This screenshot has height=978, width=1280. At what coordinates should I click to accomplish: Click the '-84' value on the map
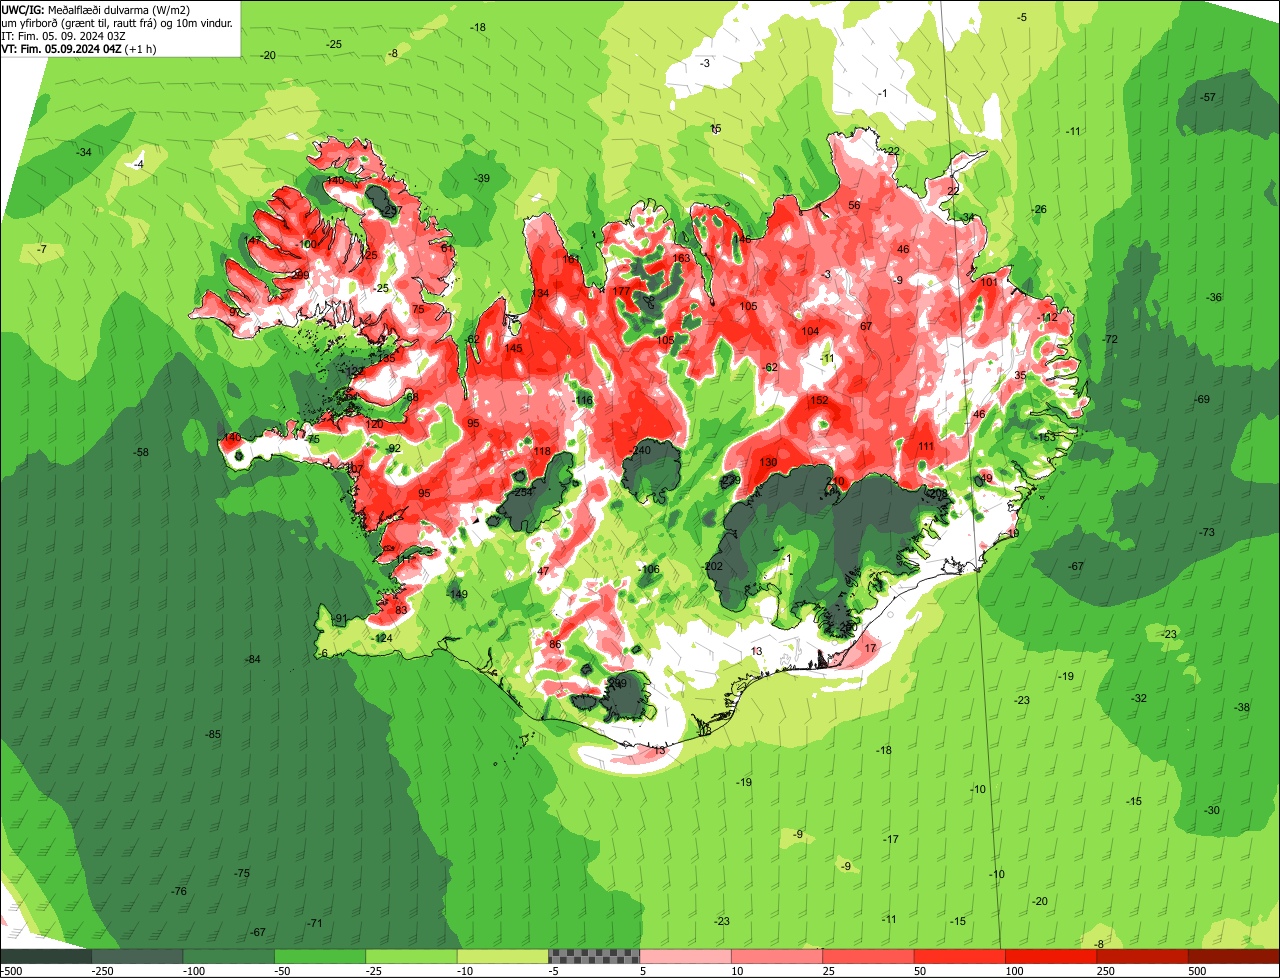[x=253, y=659]
